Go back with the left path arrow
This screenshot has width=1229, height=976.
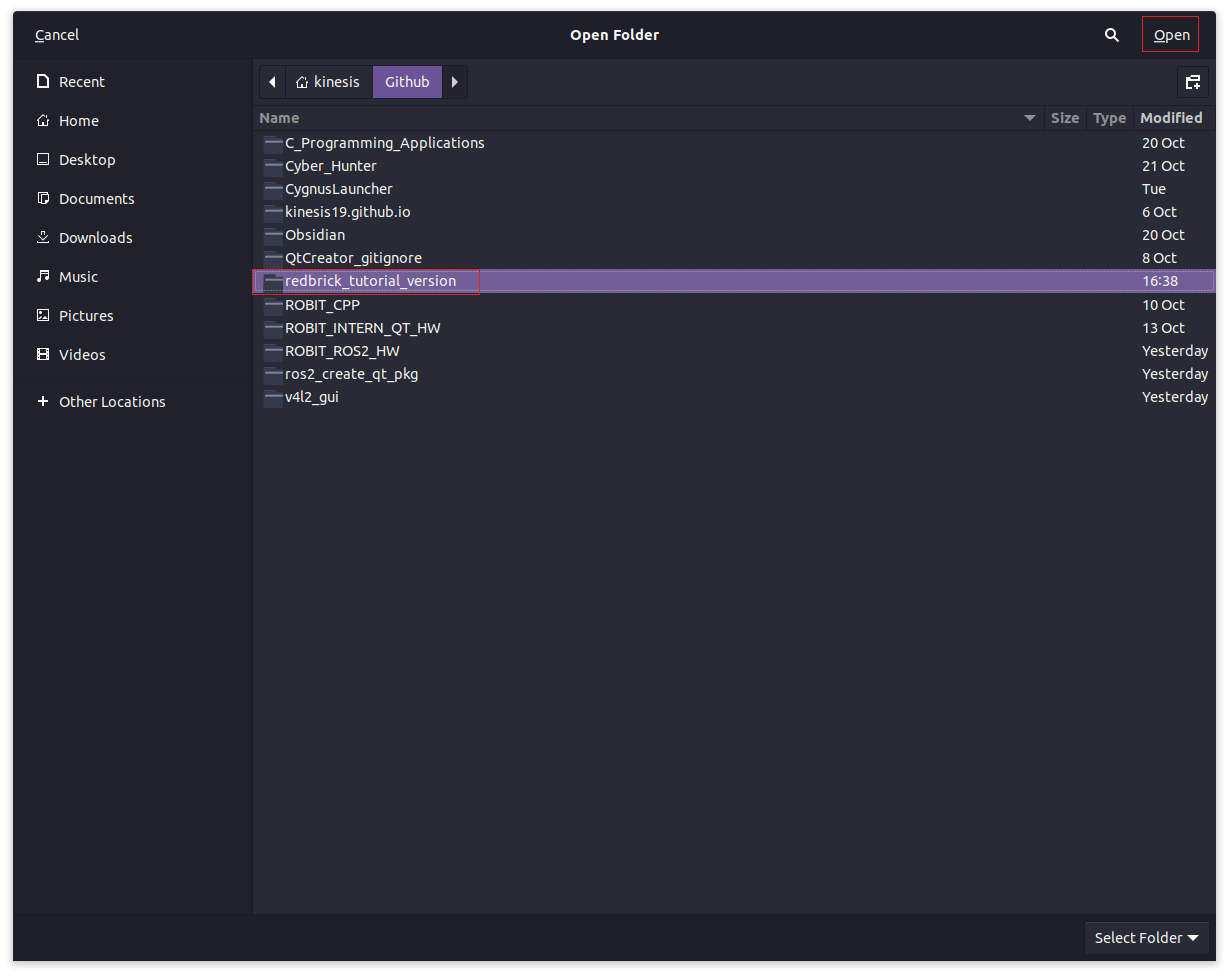tap(273, 82)
